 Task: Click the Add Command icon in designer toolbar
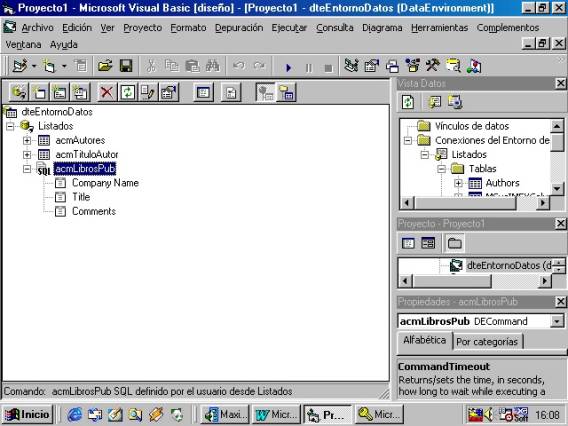(39, 92)
